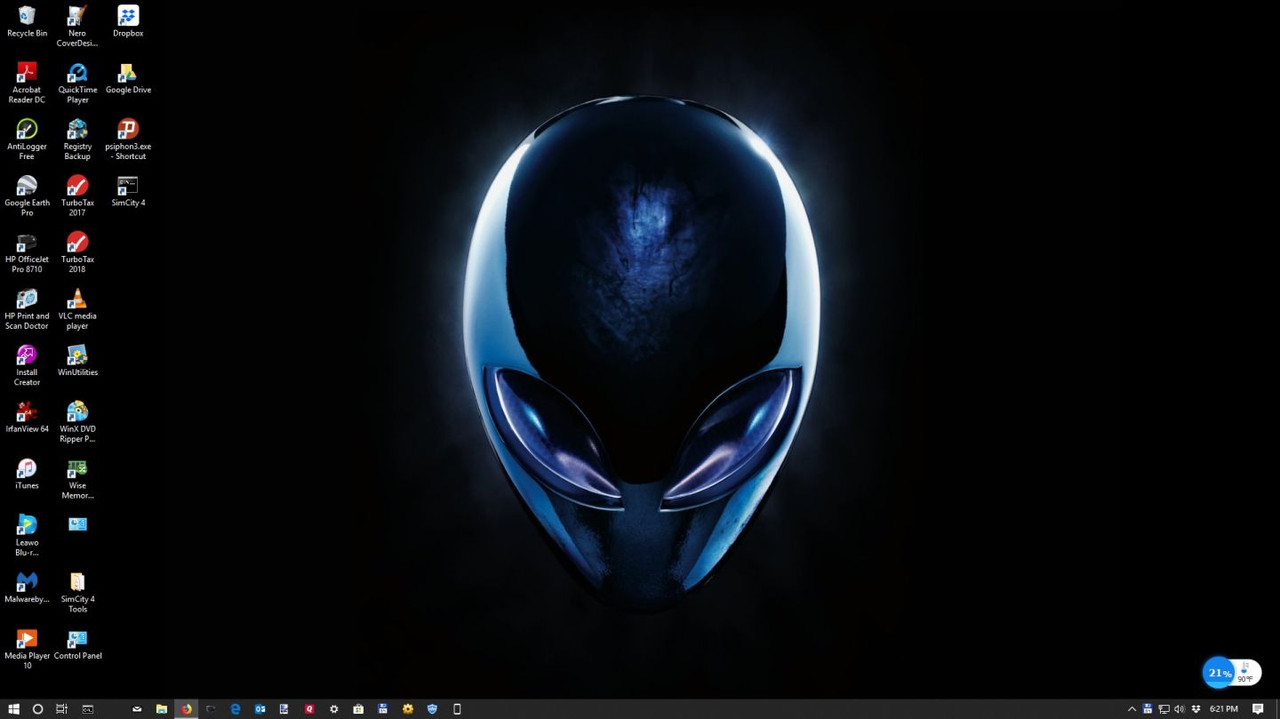Launch Outlook from the taskbar

(260, 709)
